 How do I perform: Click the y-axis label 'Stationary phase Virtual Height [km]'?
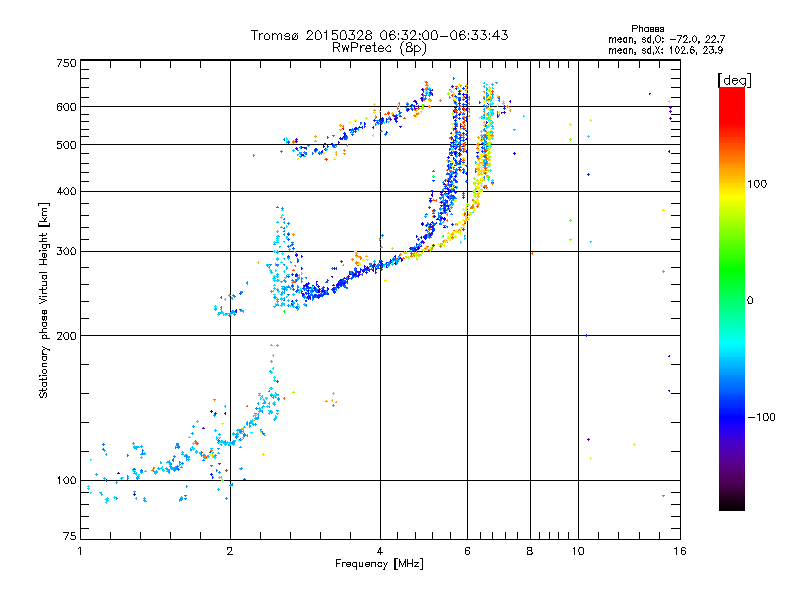click(x=44, y=300)
